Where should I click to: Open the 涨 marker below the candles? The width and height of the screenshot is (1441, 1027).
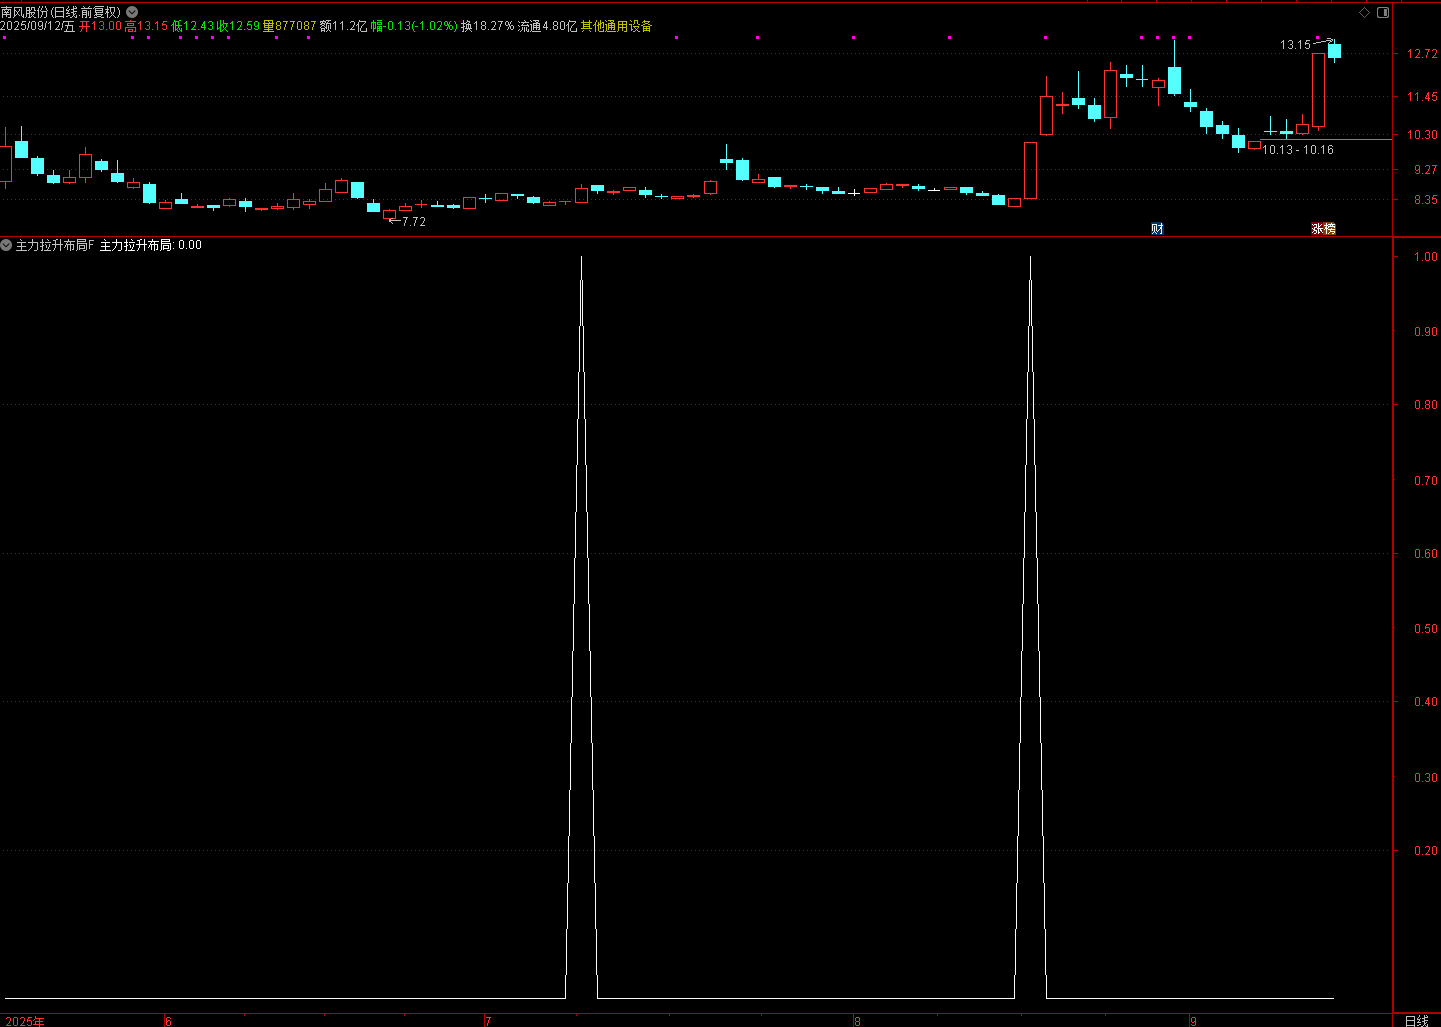[1317, 229]
